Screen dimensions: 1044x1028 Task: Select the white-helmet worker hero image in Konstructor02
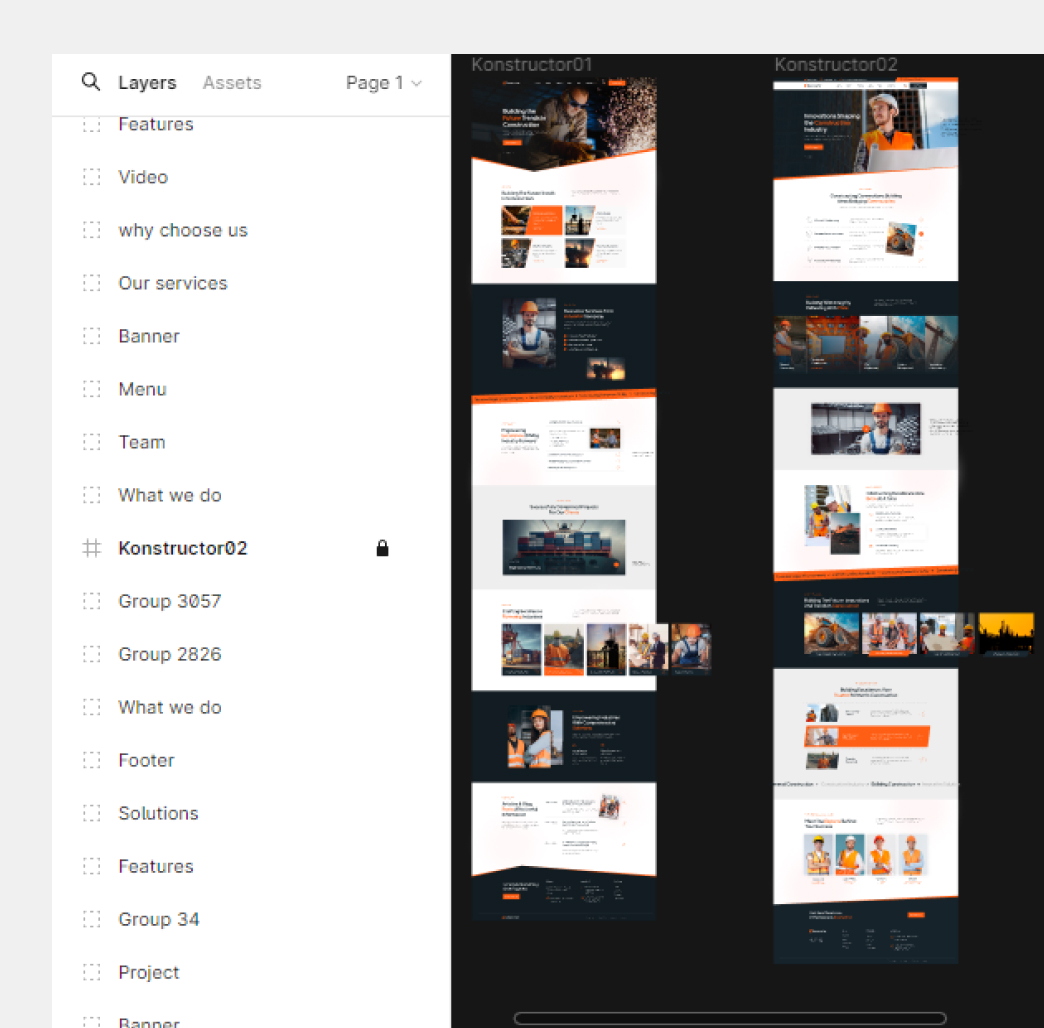pos(866,130)
